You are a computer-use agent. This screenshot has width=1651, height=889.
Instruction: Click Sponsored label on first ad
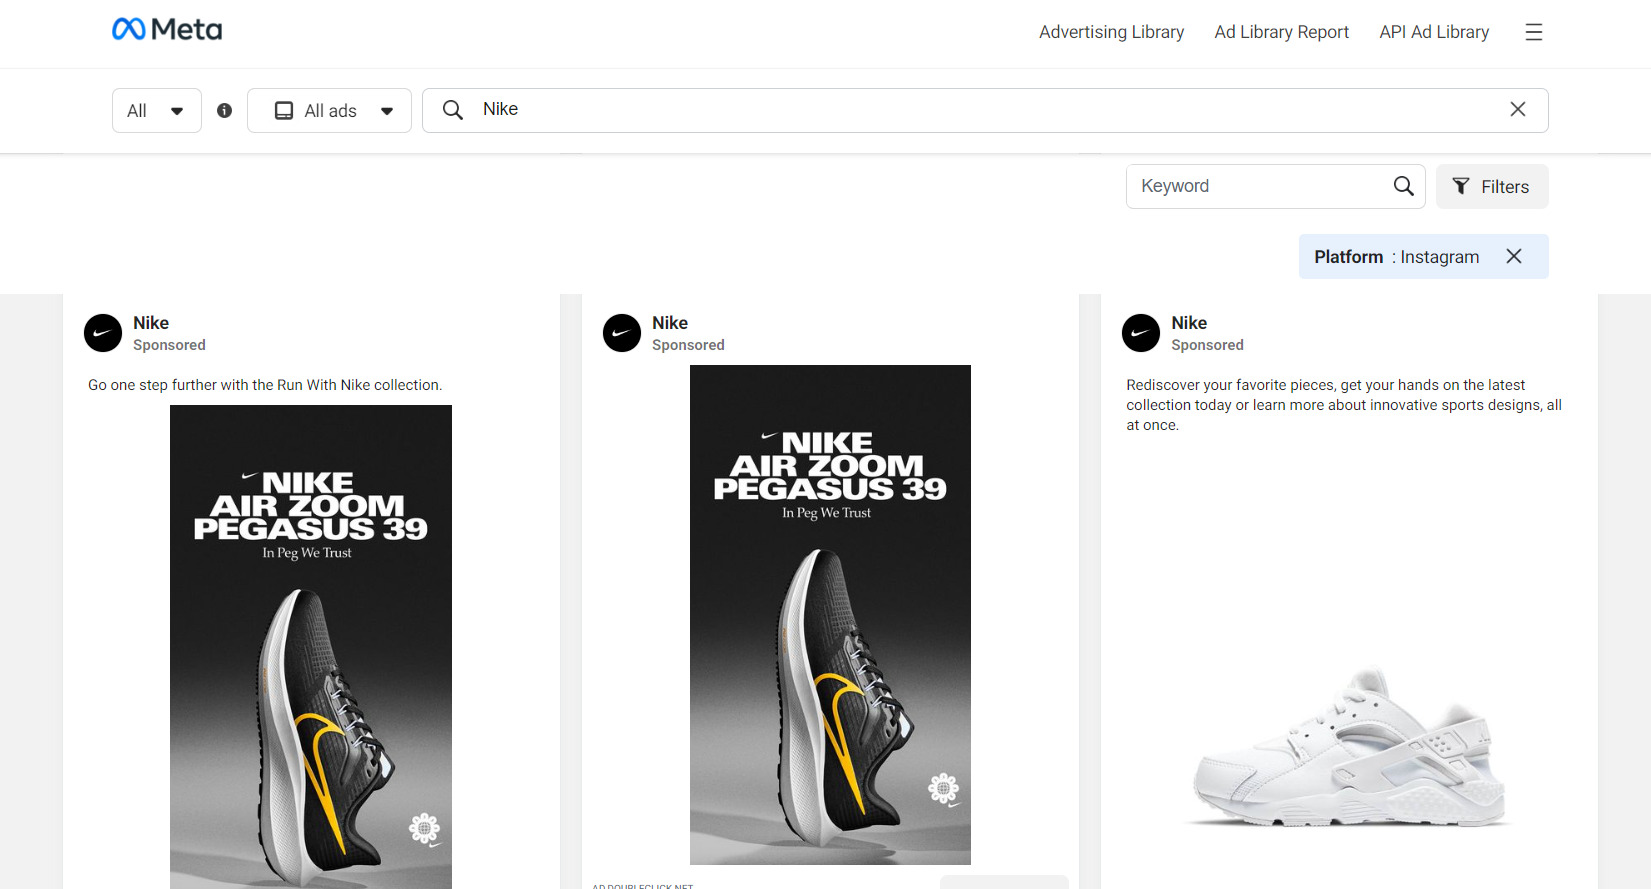[169, 345]
